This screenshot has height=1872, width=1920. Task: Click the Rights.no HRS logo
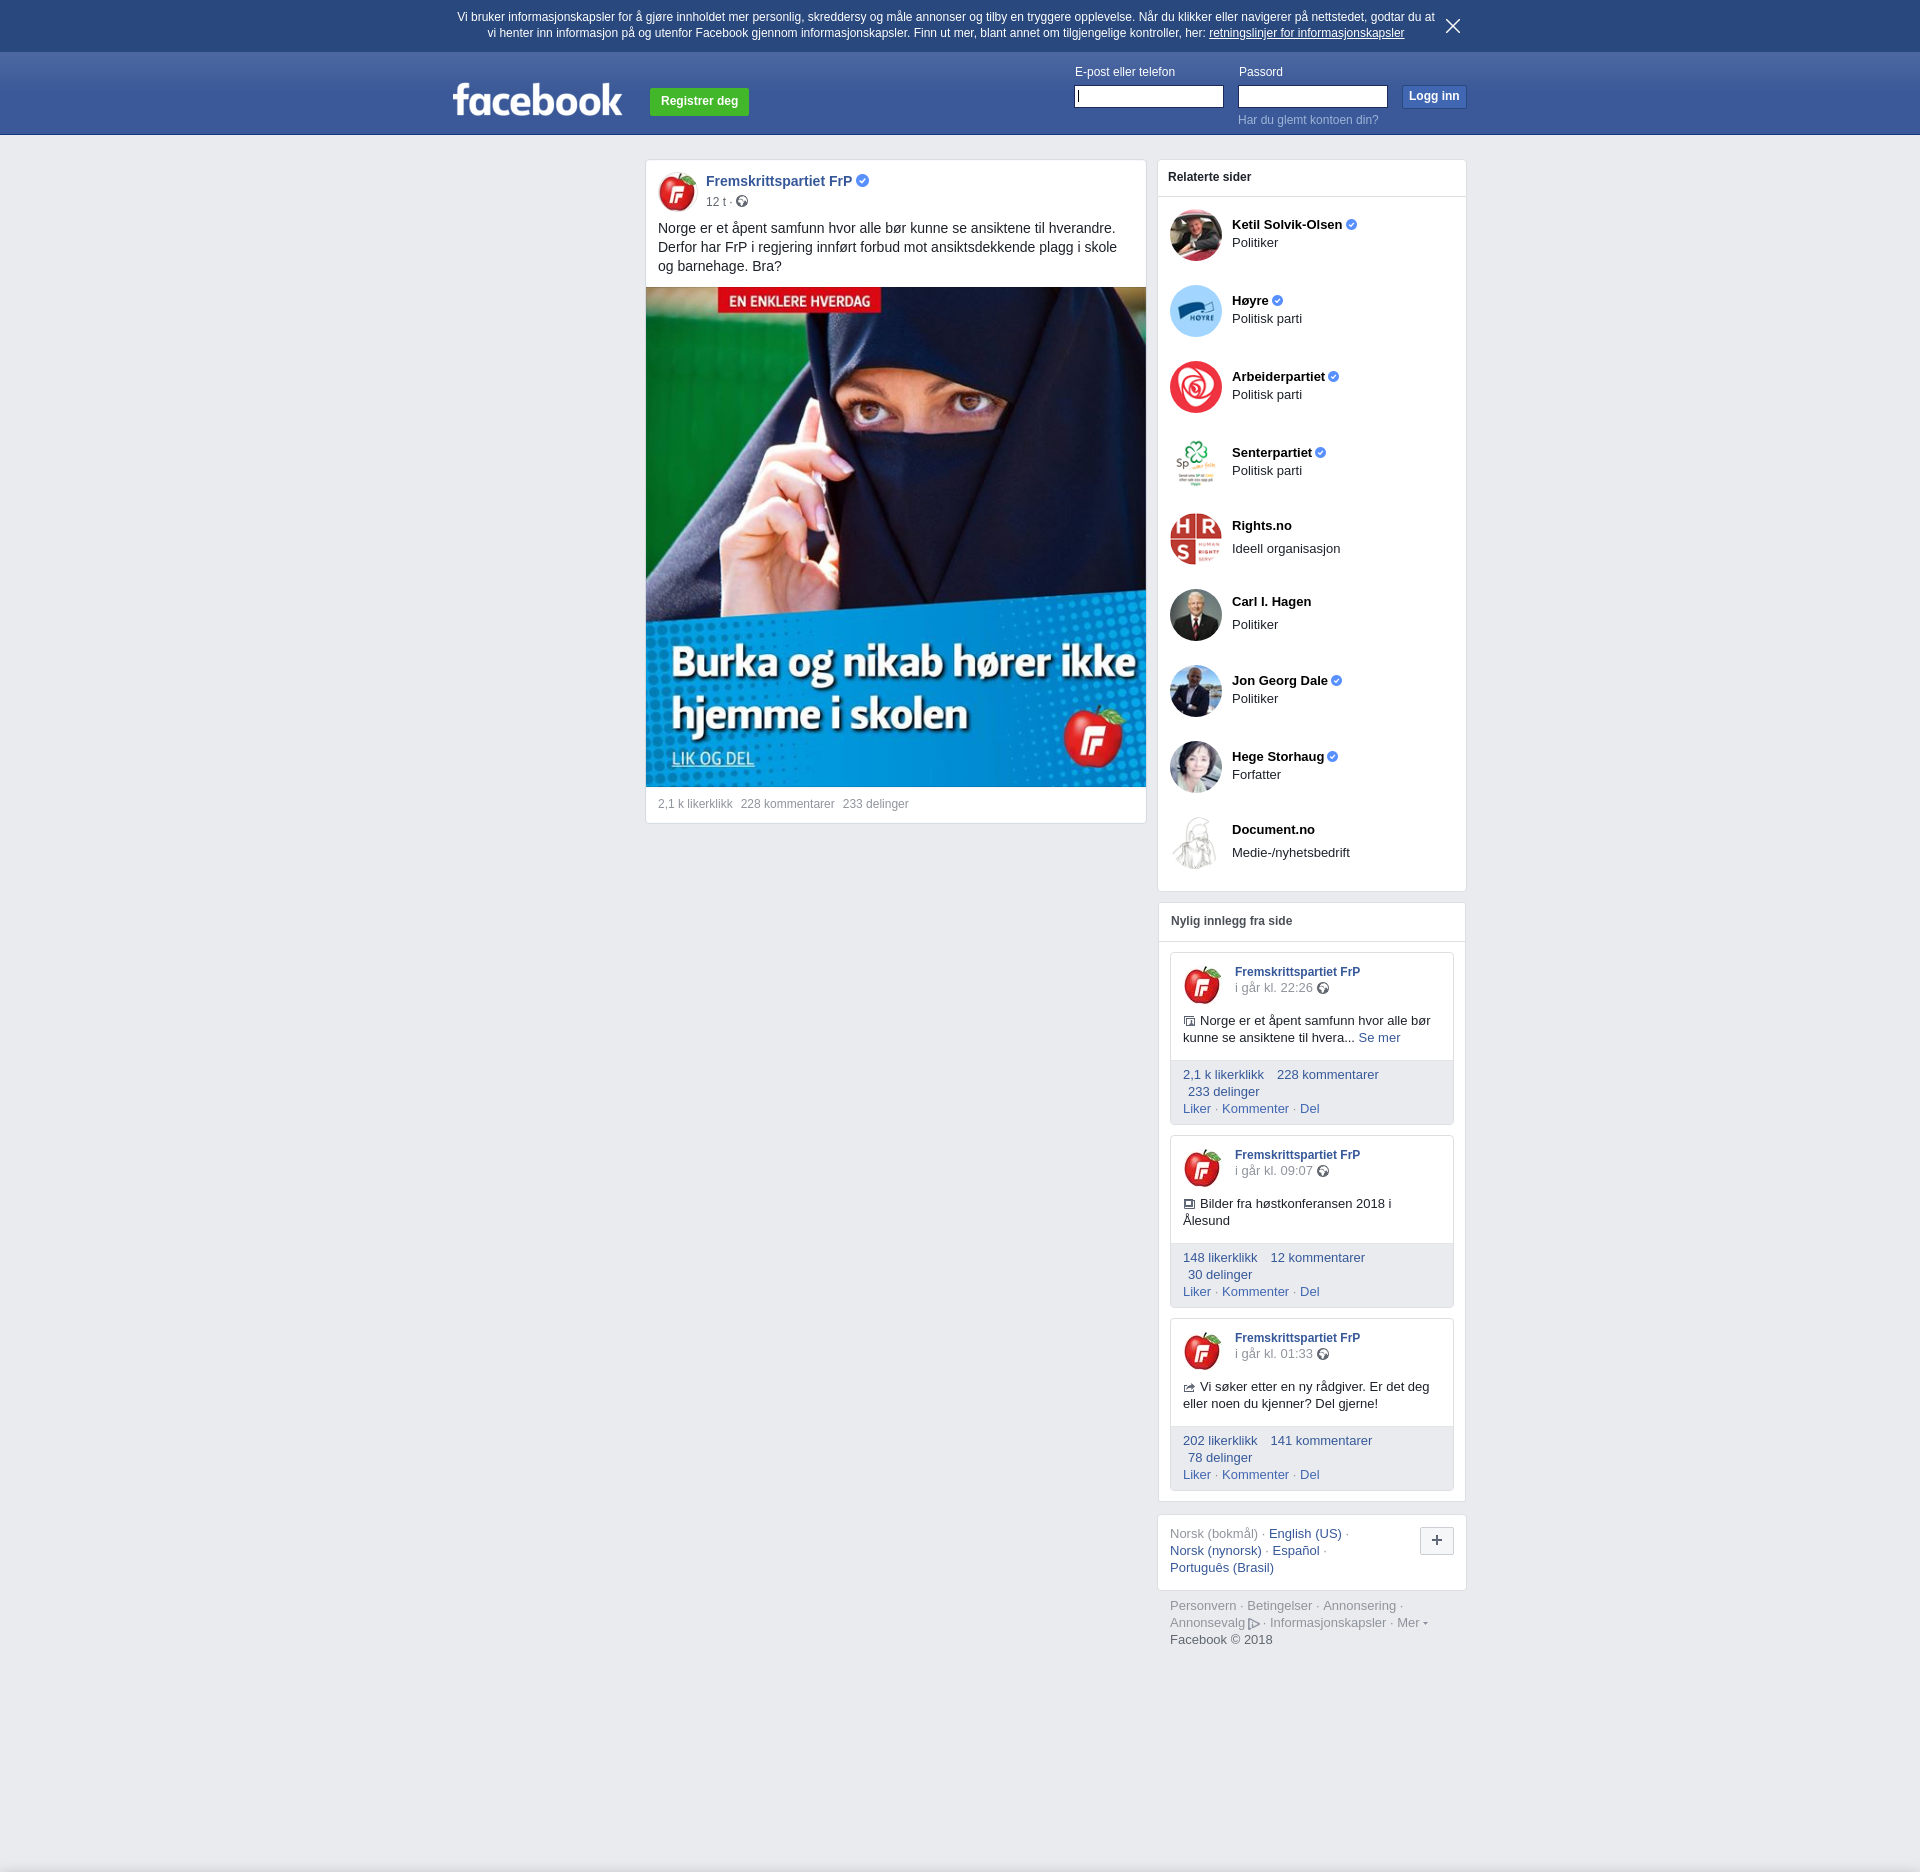pyautogui.click(x=1196, y=539)
